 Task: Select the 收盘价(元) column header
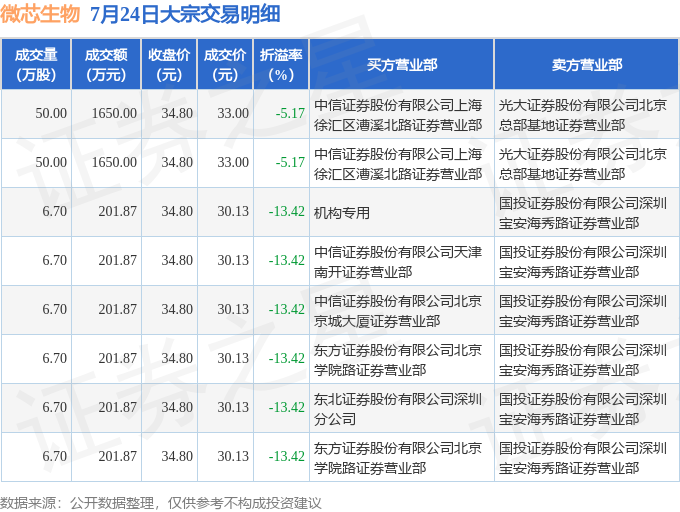169,65
